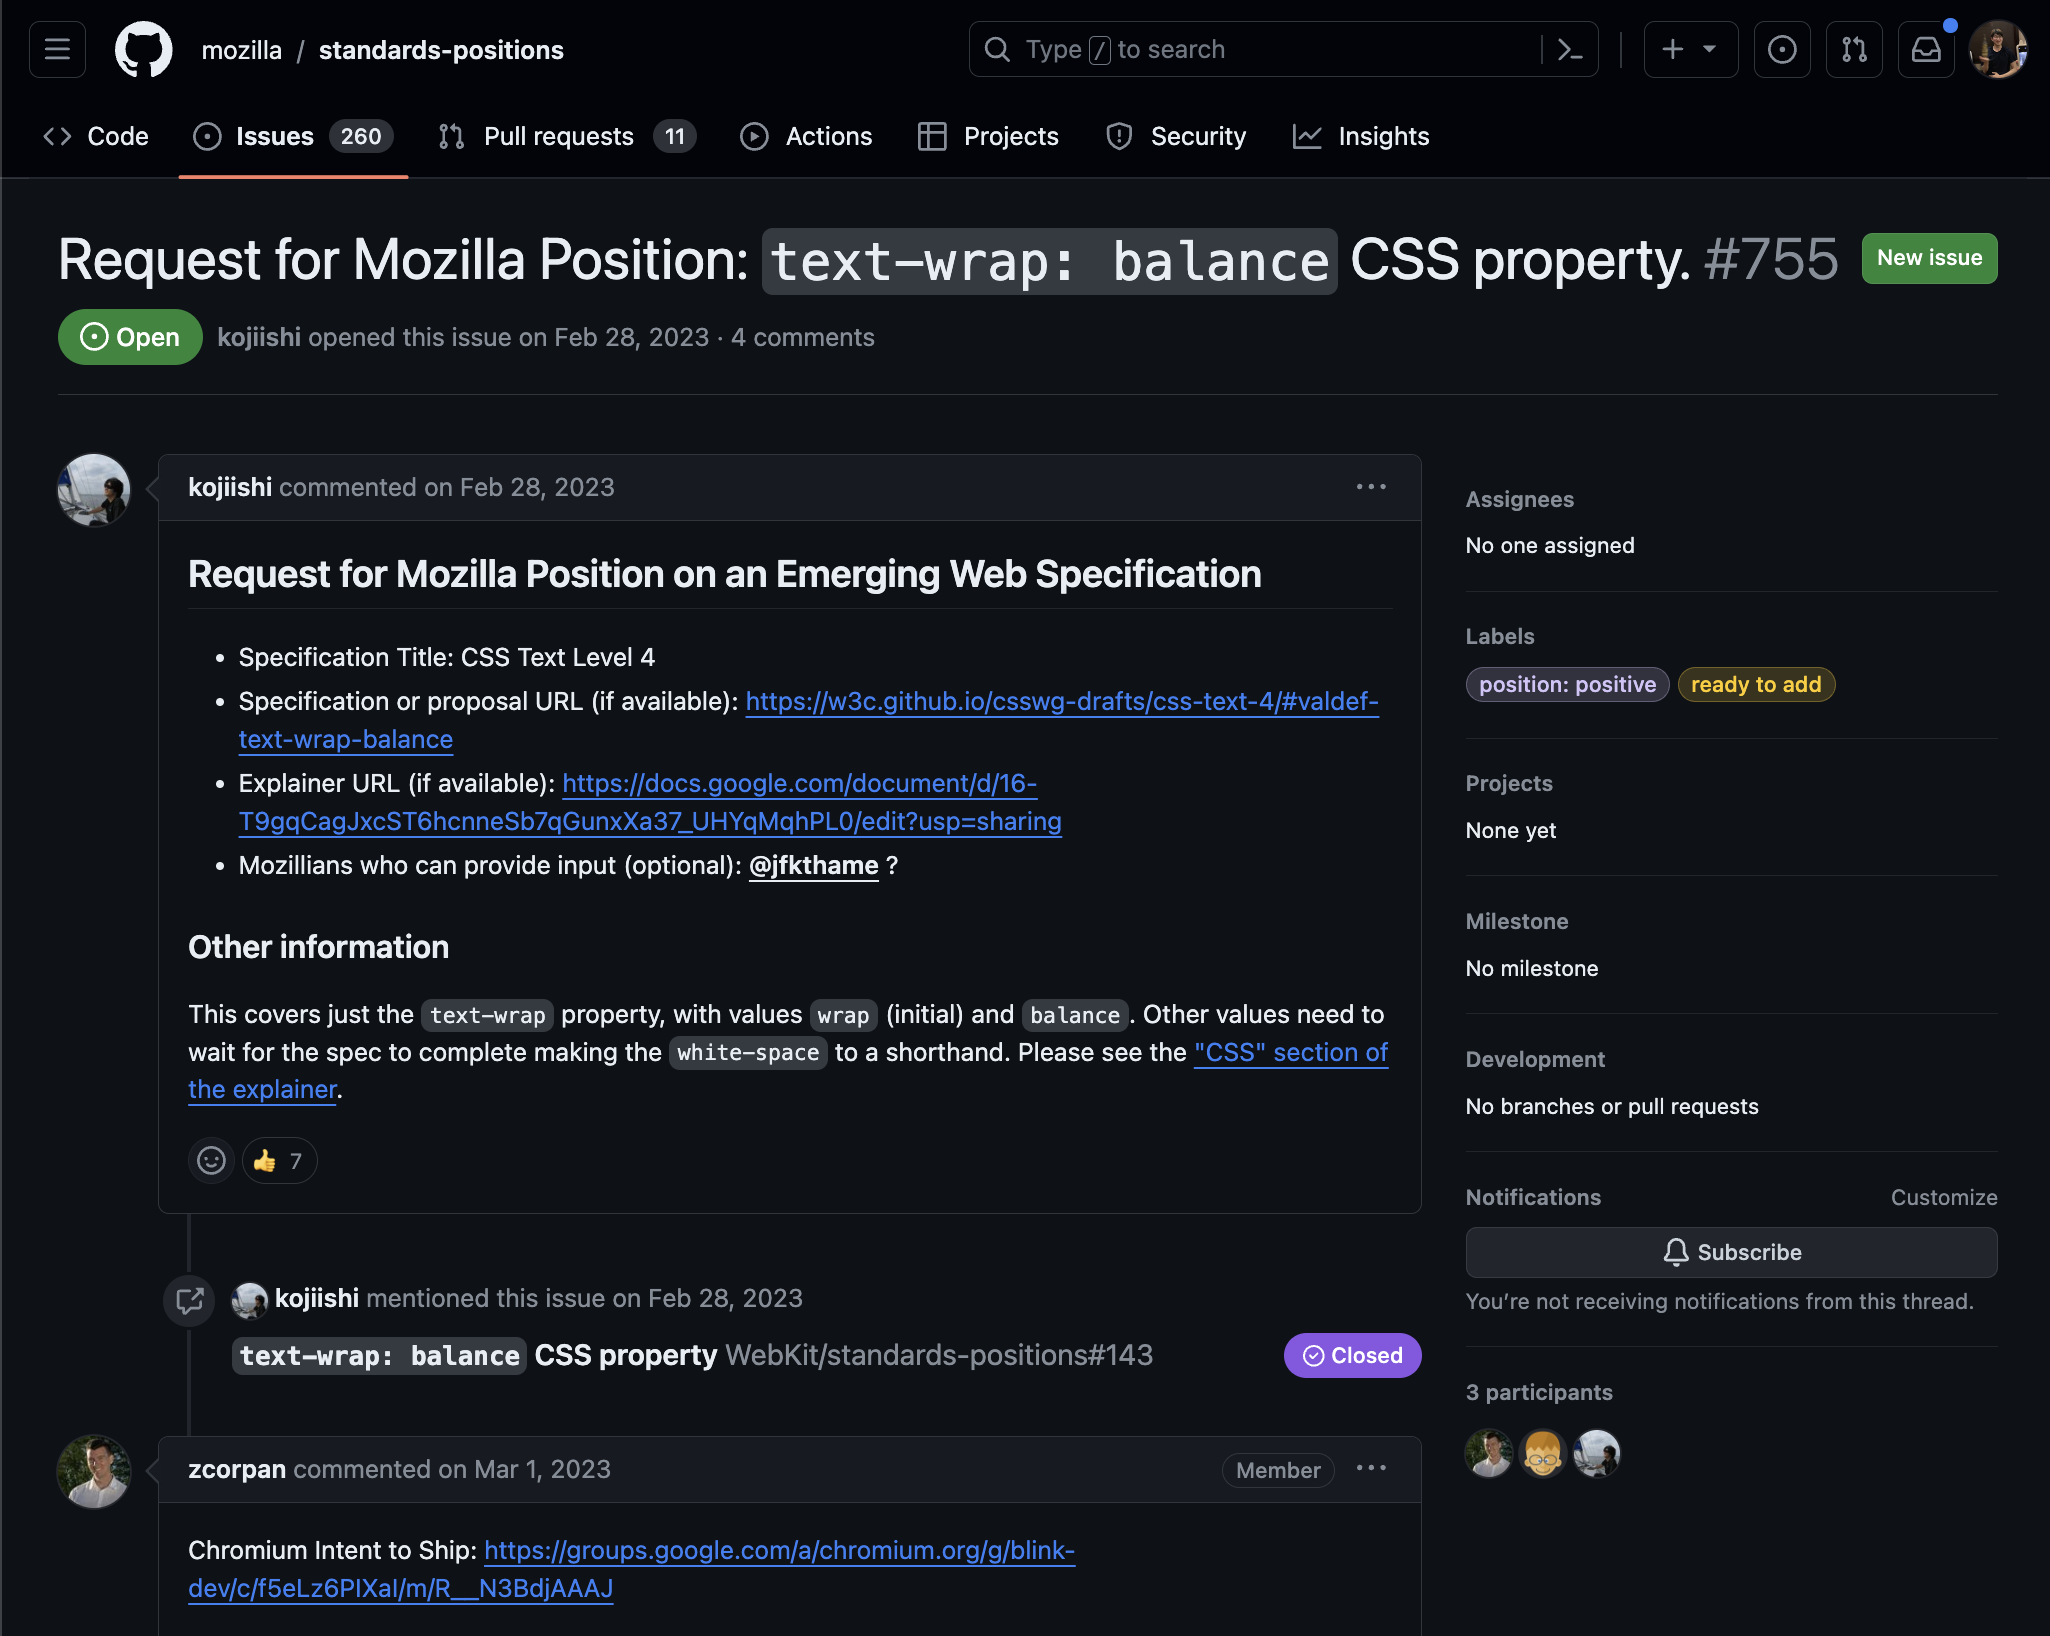Open the user profile avatar menu

coord(1997,49)
